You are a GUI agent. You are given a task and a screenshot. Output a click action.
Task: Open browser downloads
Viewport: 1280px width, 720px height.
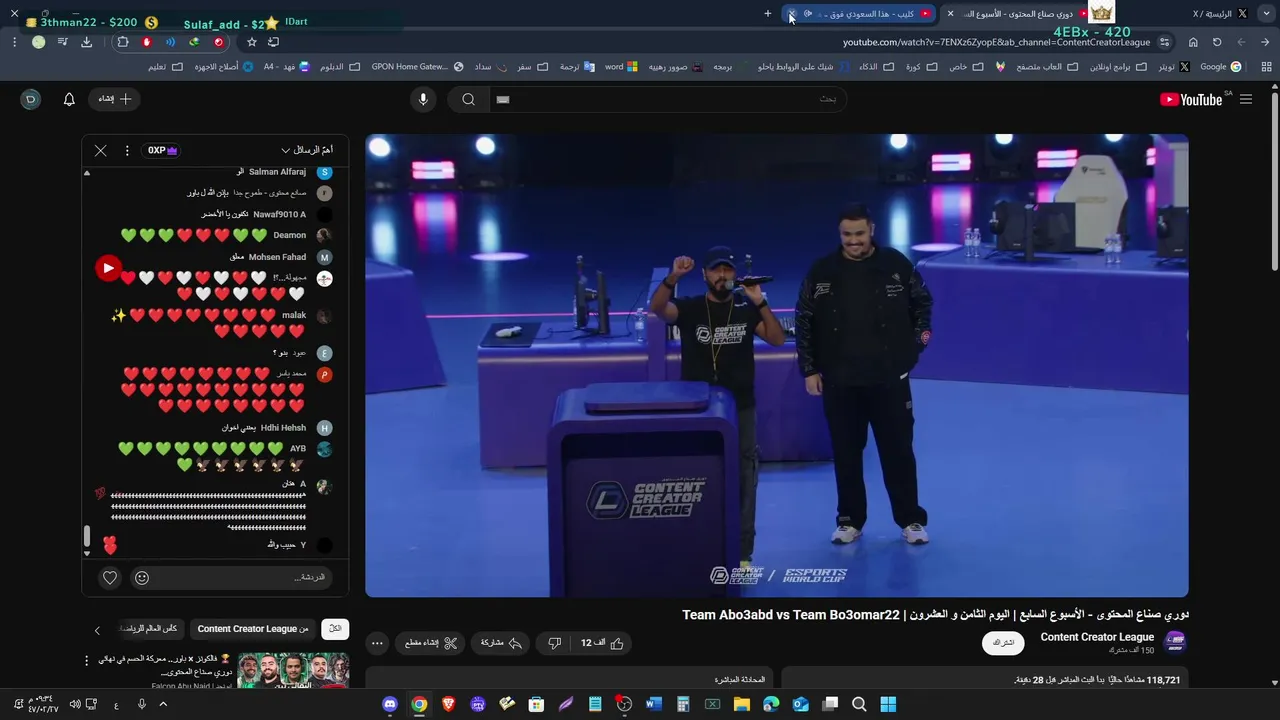tap(86, 42)
